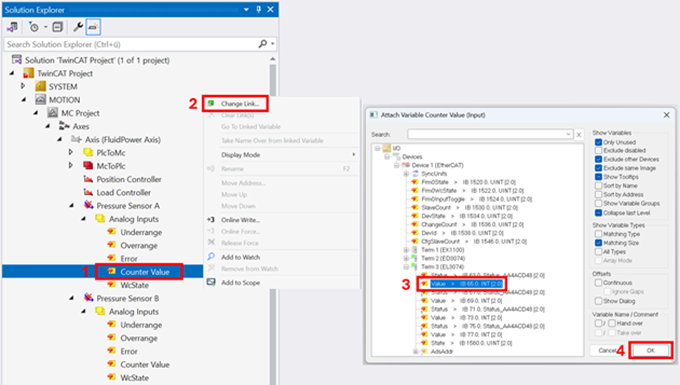Uncheck Exclude other Devices checkbox
This screenshot has width=680, height=385.
click(x=598, y=159)
